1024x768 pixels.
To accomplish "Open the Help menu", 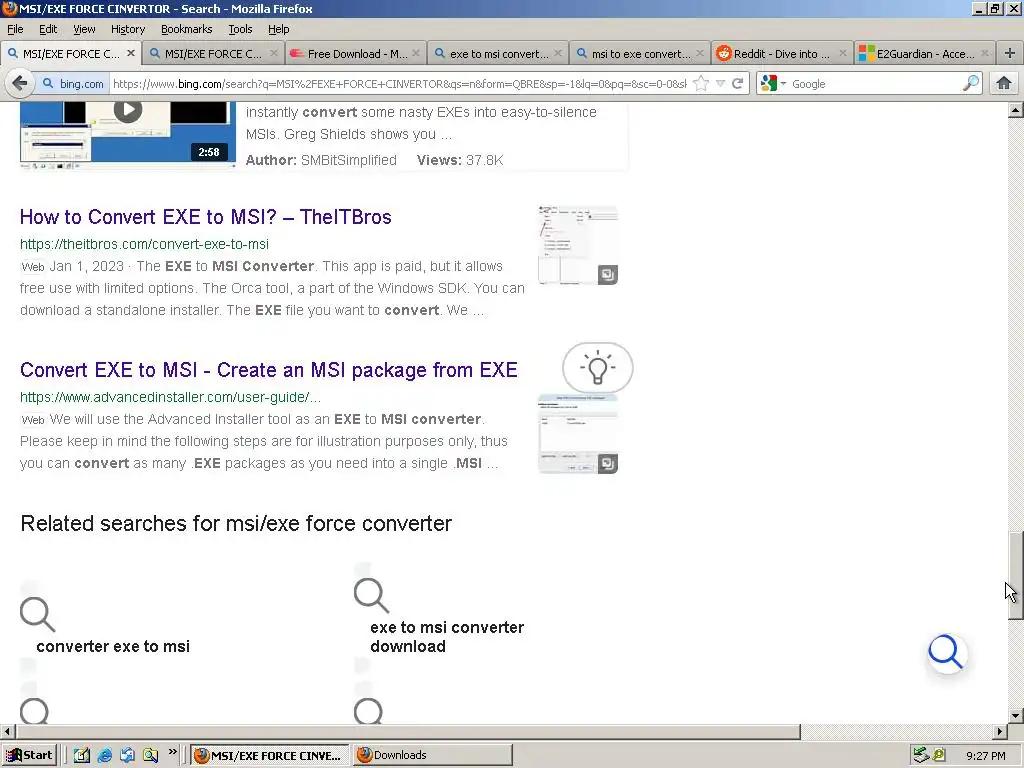I will click(278, 29).
